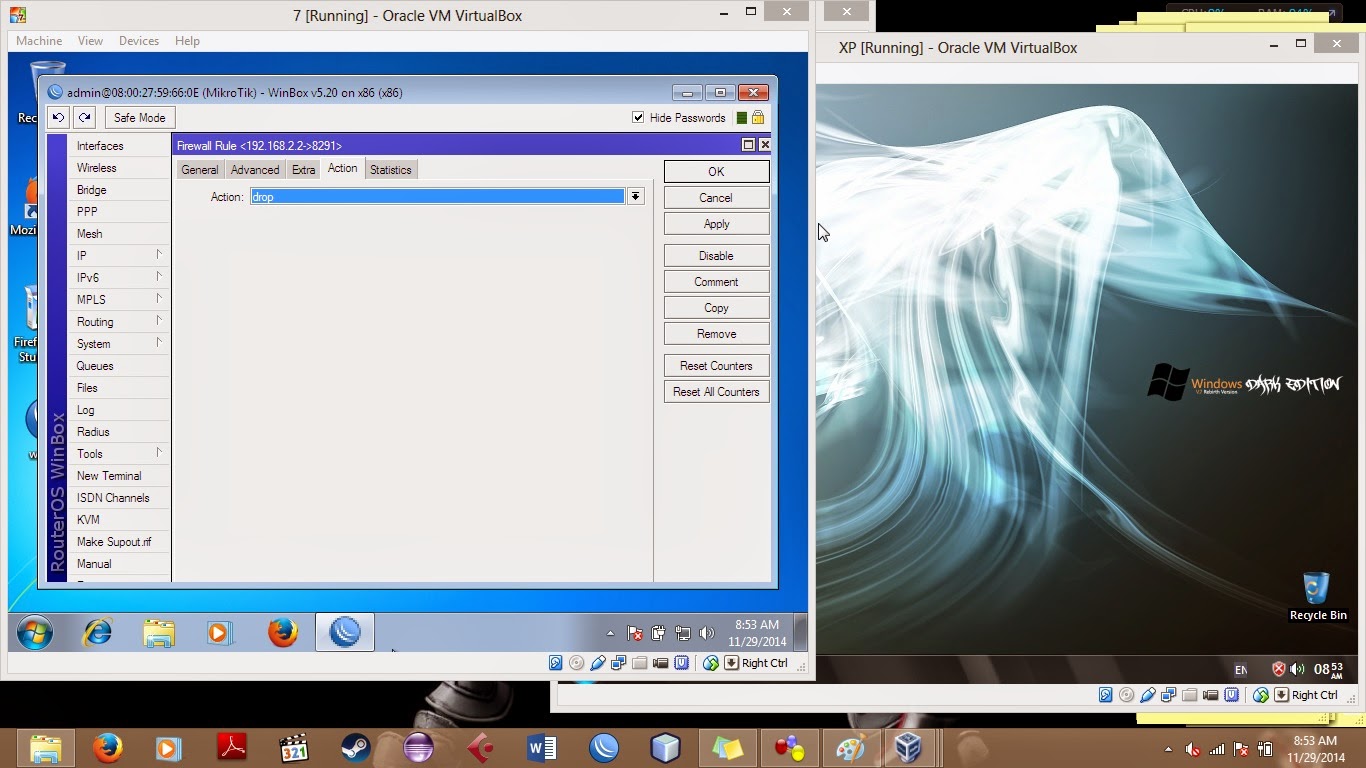Open Adobe Reader from the host taskbar
This screenshot has width=1366, height=768.
tap(232, 748)
